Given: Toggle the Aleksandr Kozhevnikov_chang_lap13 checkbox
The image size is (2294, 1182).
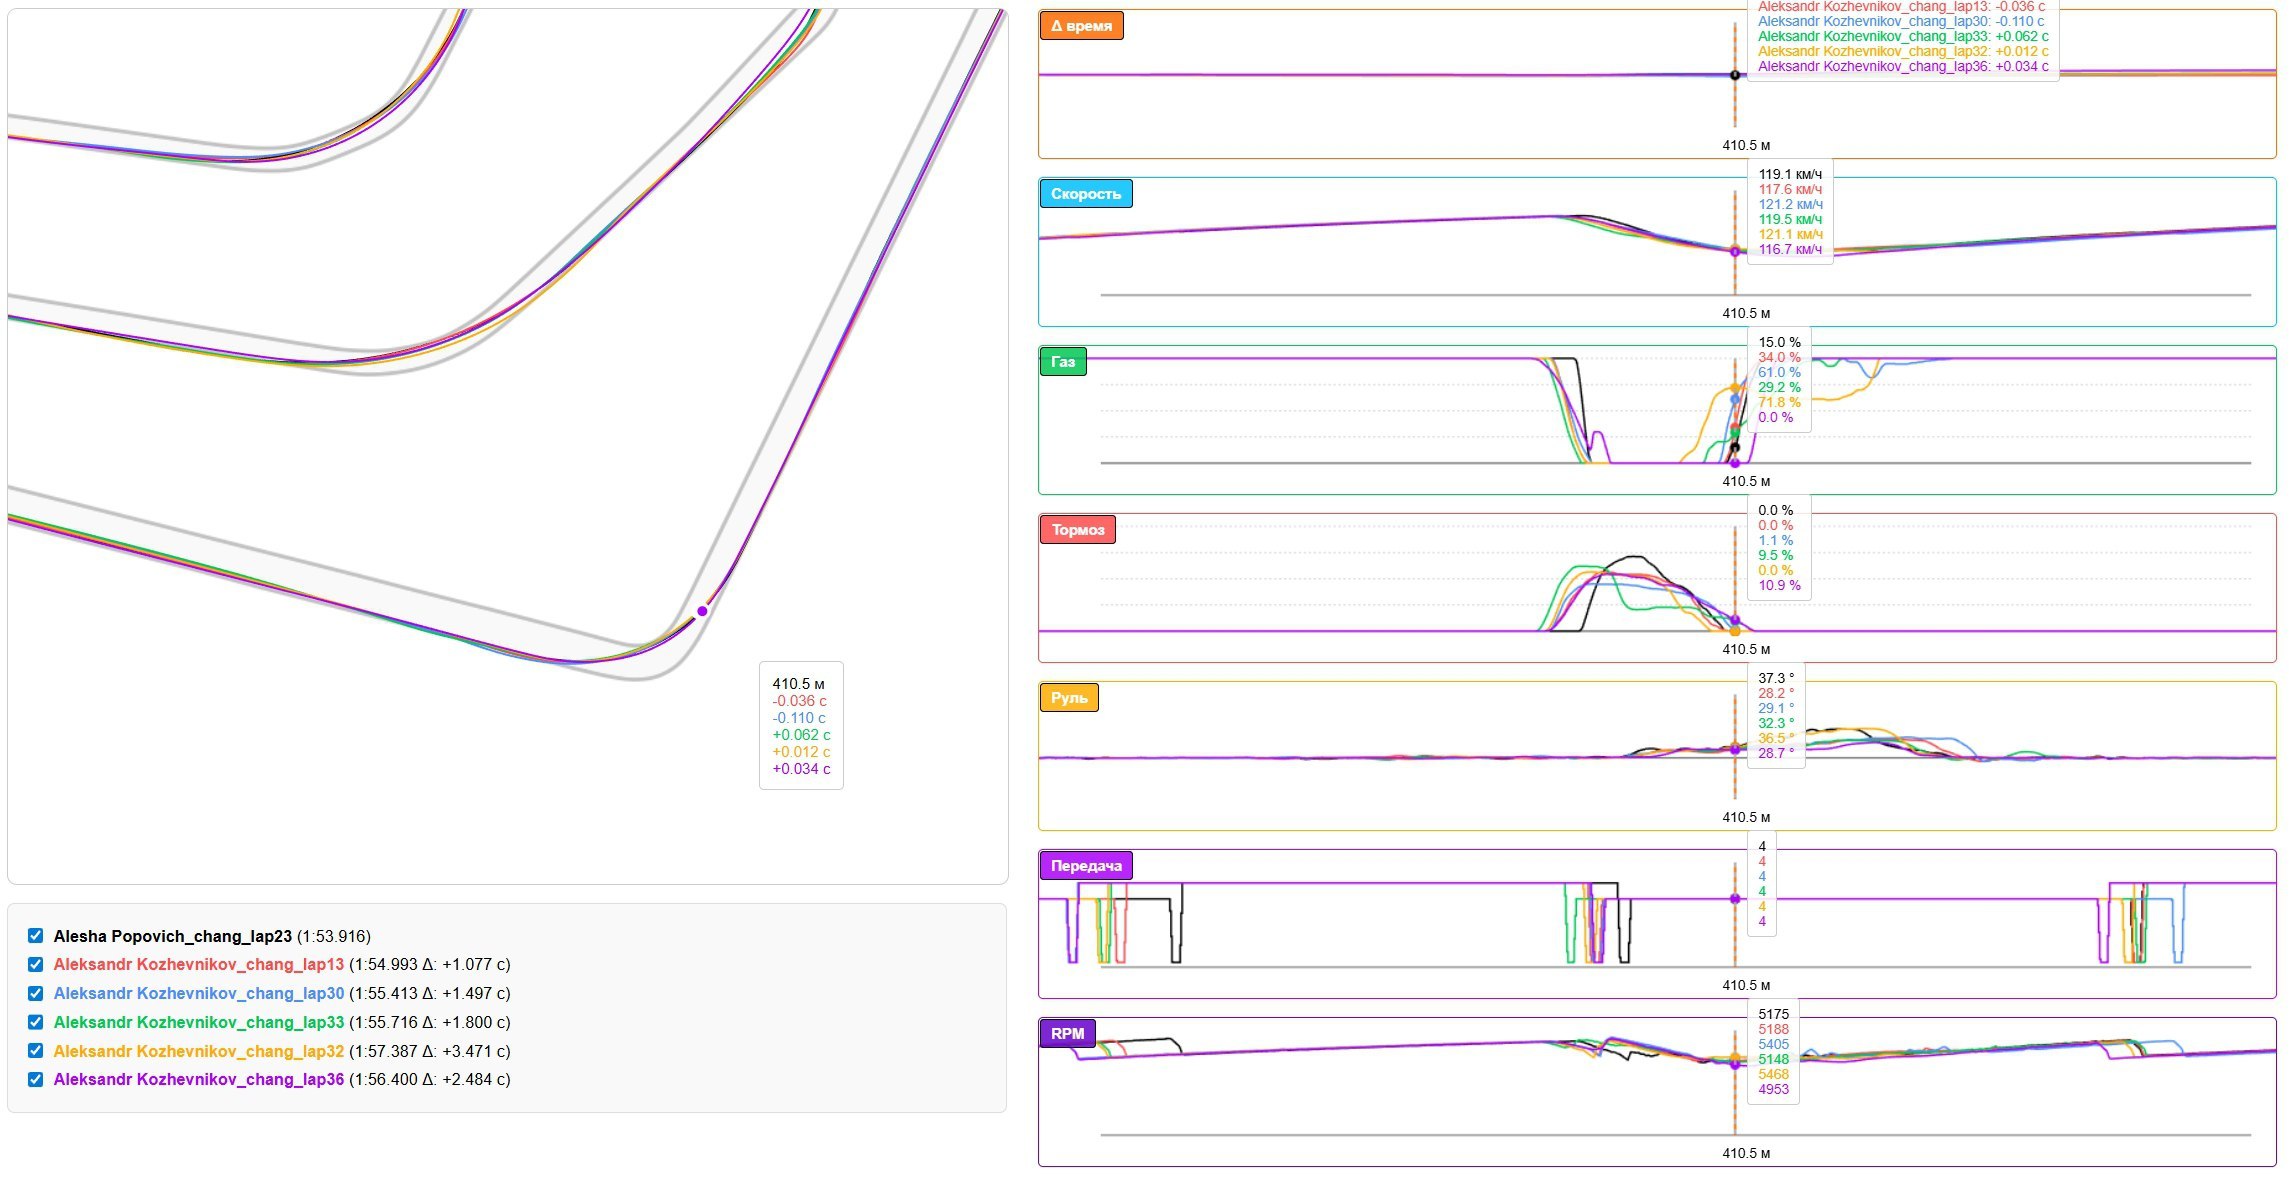Looking at the screenshot, I should click(x=36, y=965).
